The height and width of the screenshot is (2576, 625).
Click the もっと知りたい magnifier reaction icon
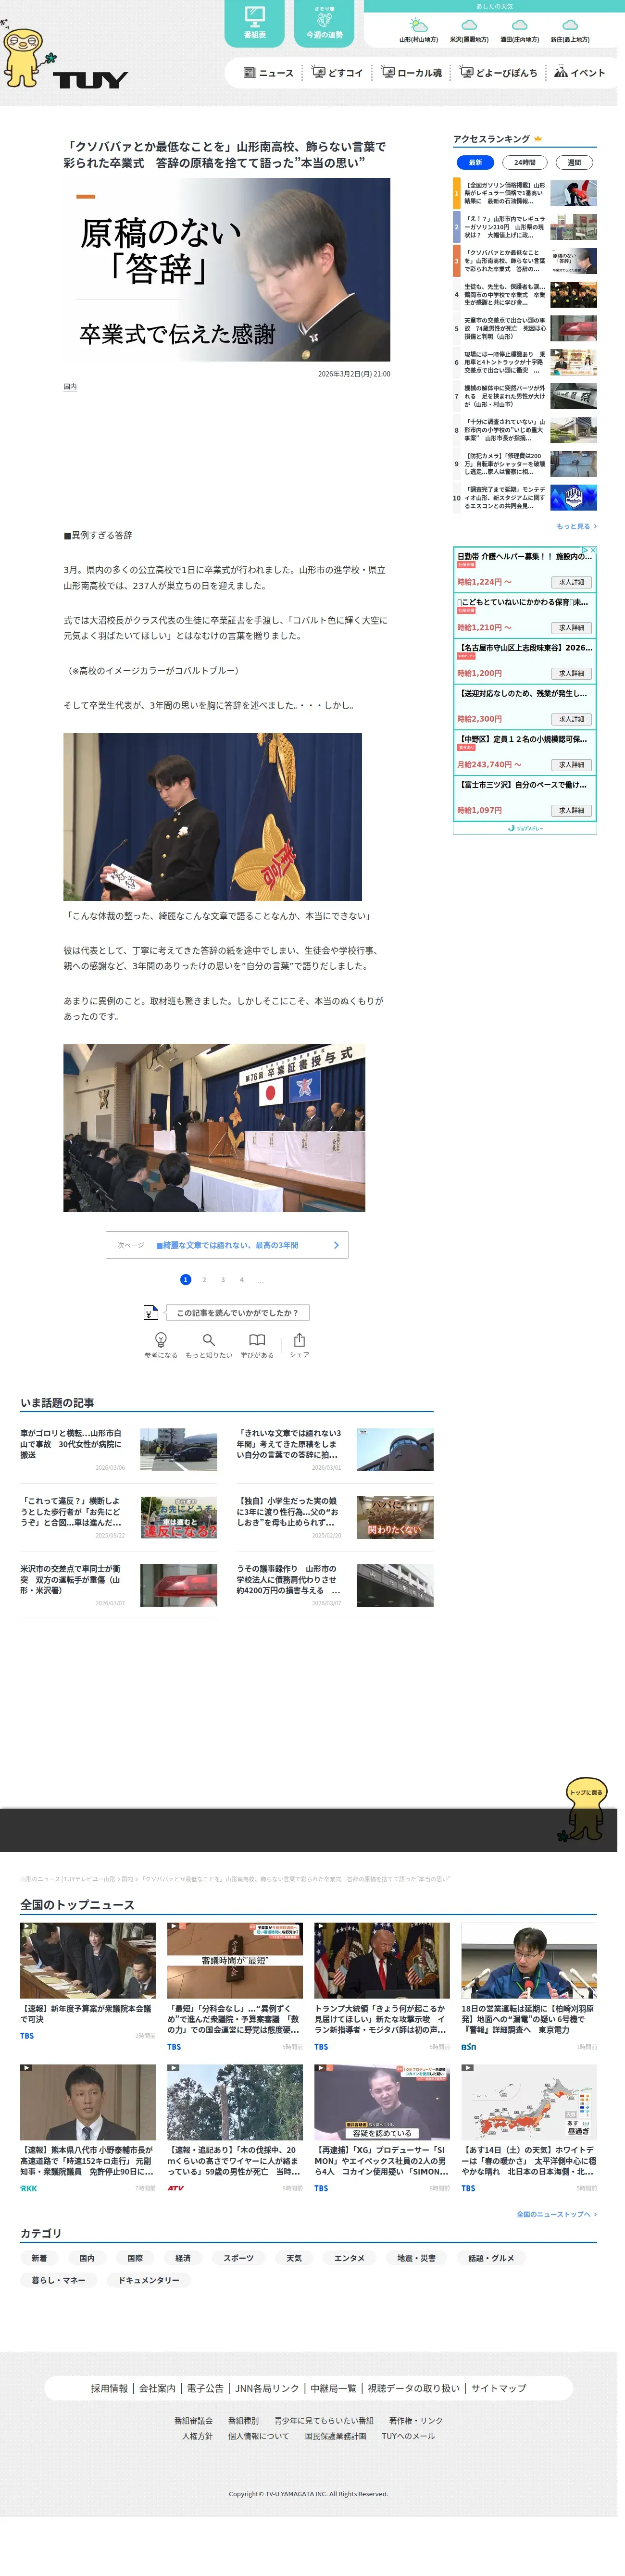[209, 1340]
